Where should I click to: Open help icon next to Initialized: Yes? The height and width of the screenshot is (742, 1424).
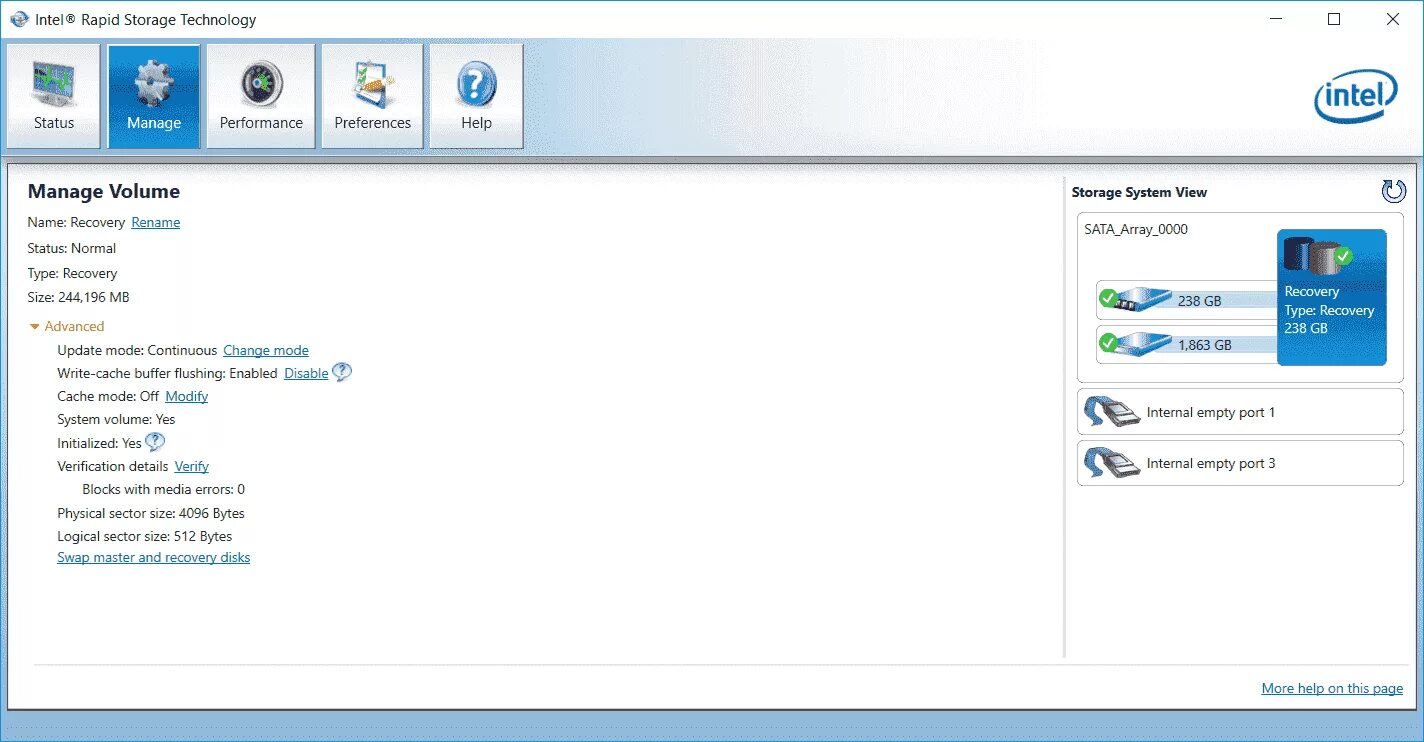point(155,441)
